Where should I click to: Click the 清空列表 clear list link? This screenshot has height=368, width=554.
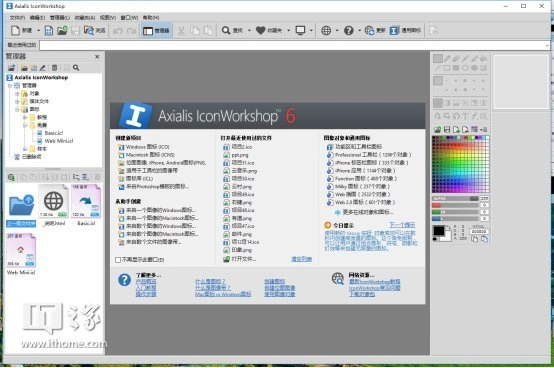point(301,259)
